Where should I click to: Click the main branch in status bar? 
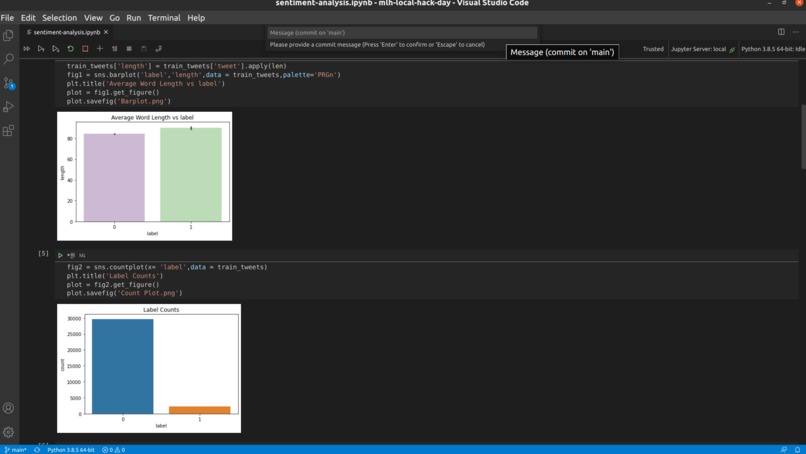[15, 450]
